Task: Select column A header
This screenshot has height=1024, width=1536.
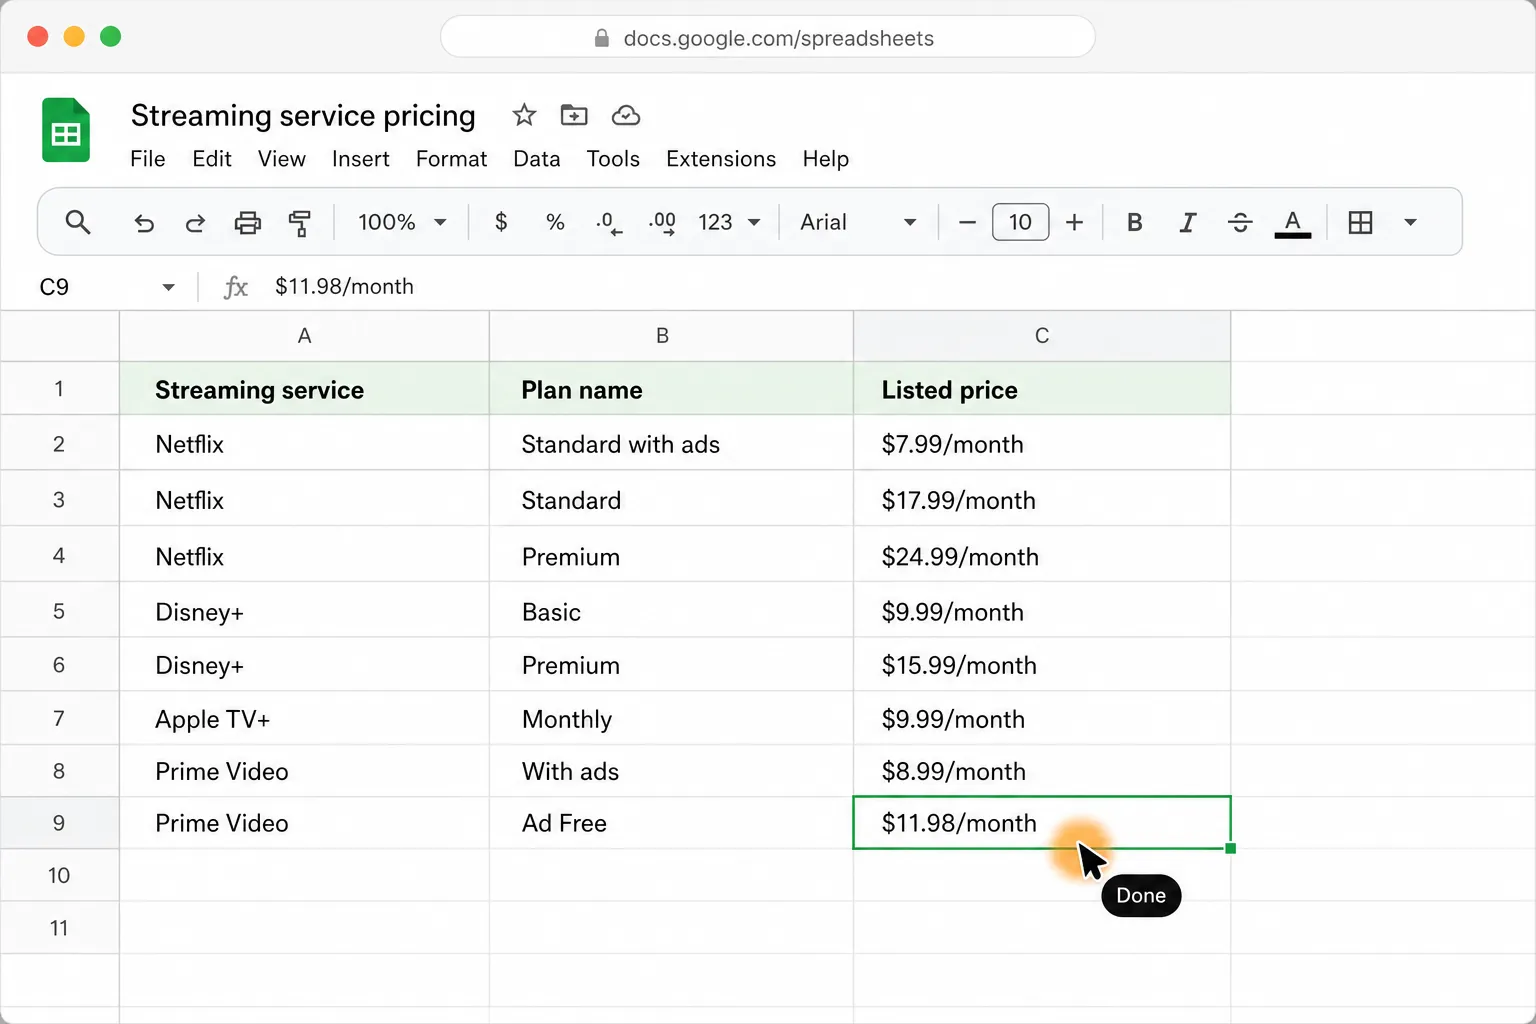Action: 304,336
